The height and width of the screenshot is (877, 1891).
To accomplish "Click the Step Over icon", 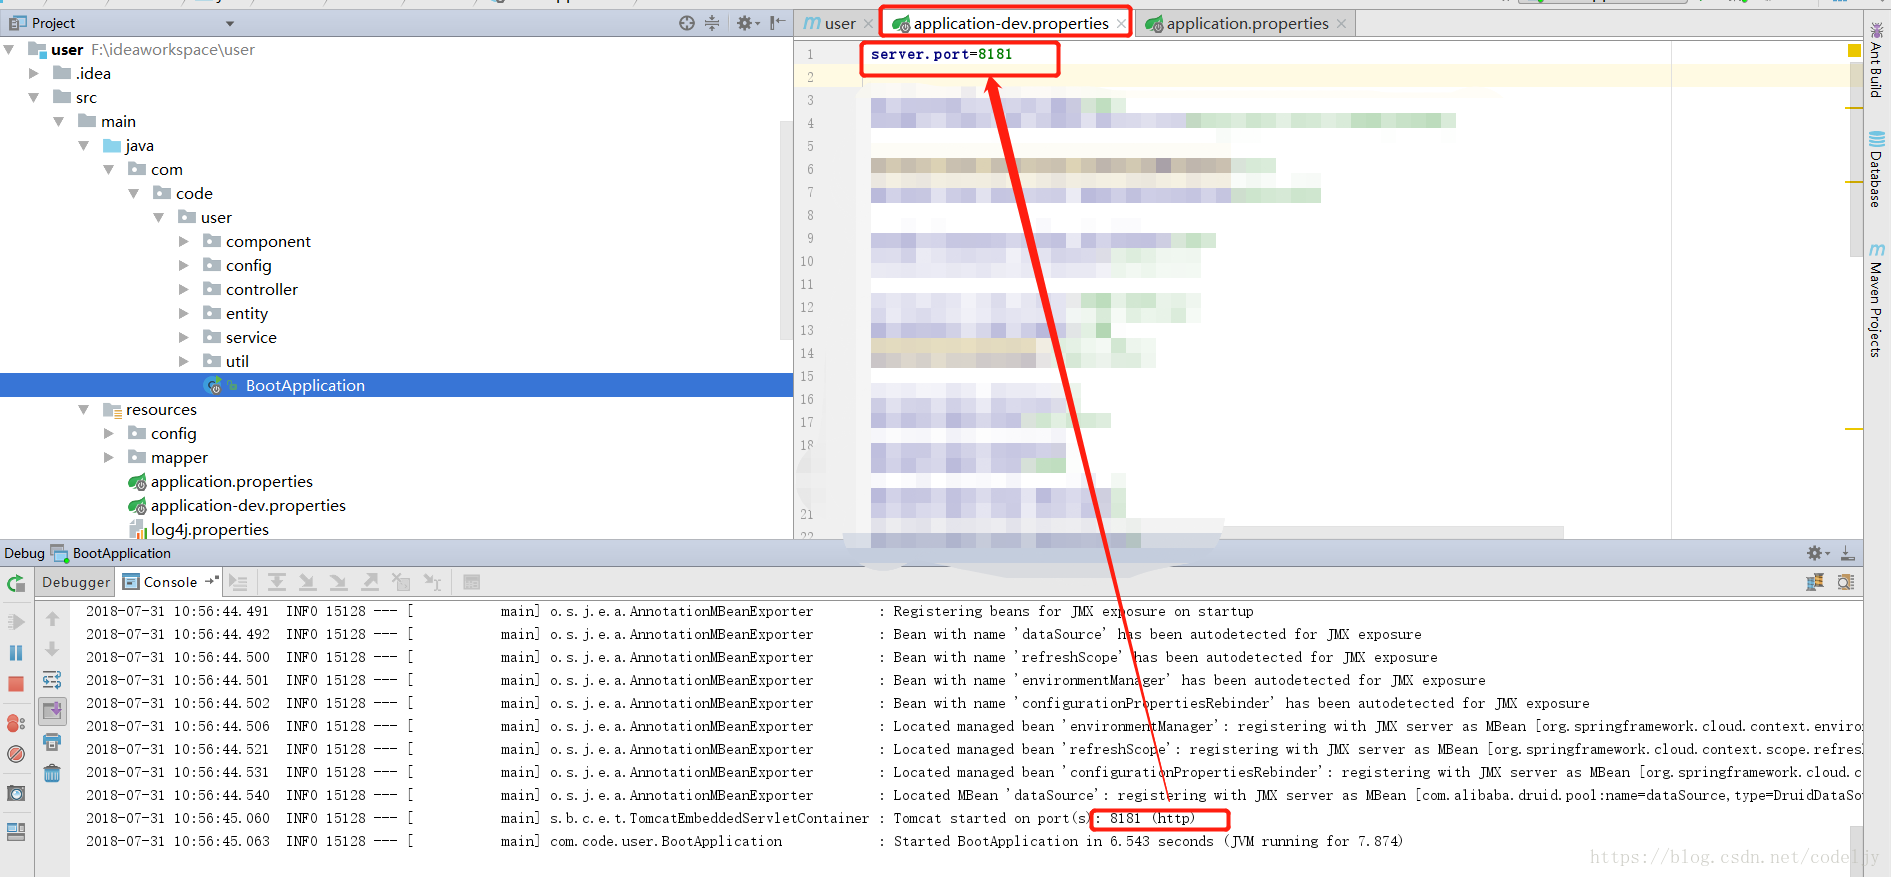I will [x=277, y=582].
